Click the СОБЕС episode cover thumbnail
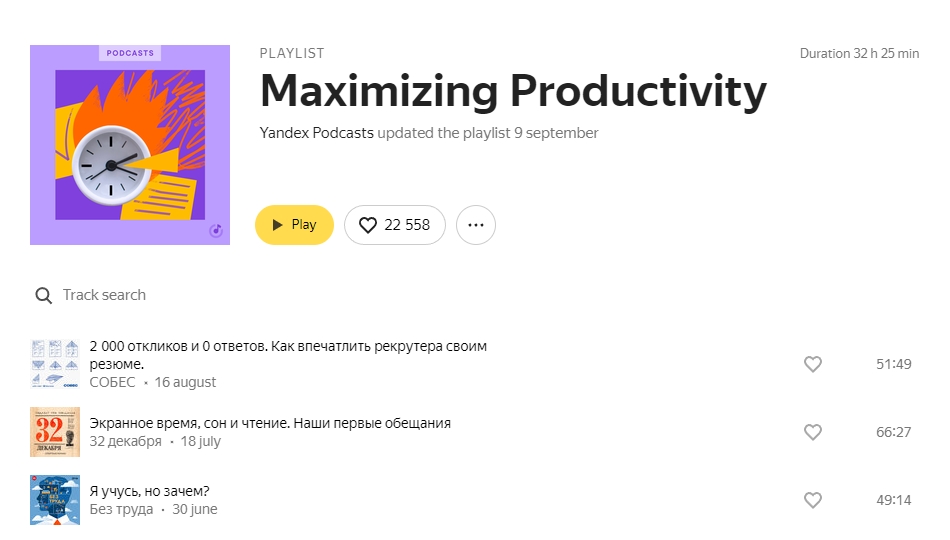This screenshot has width=950, height=540. [x=55, y=364]
